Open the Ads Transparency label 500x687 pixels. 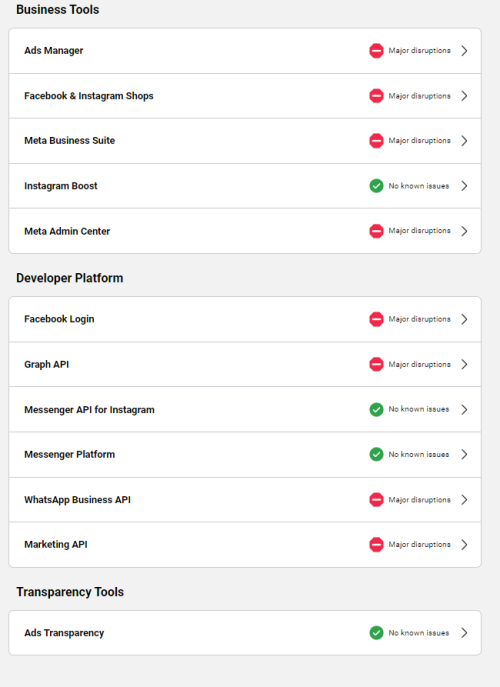click(x=64, y=633)
